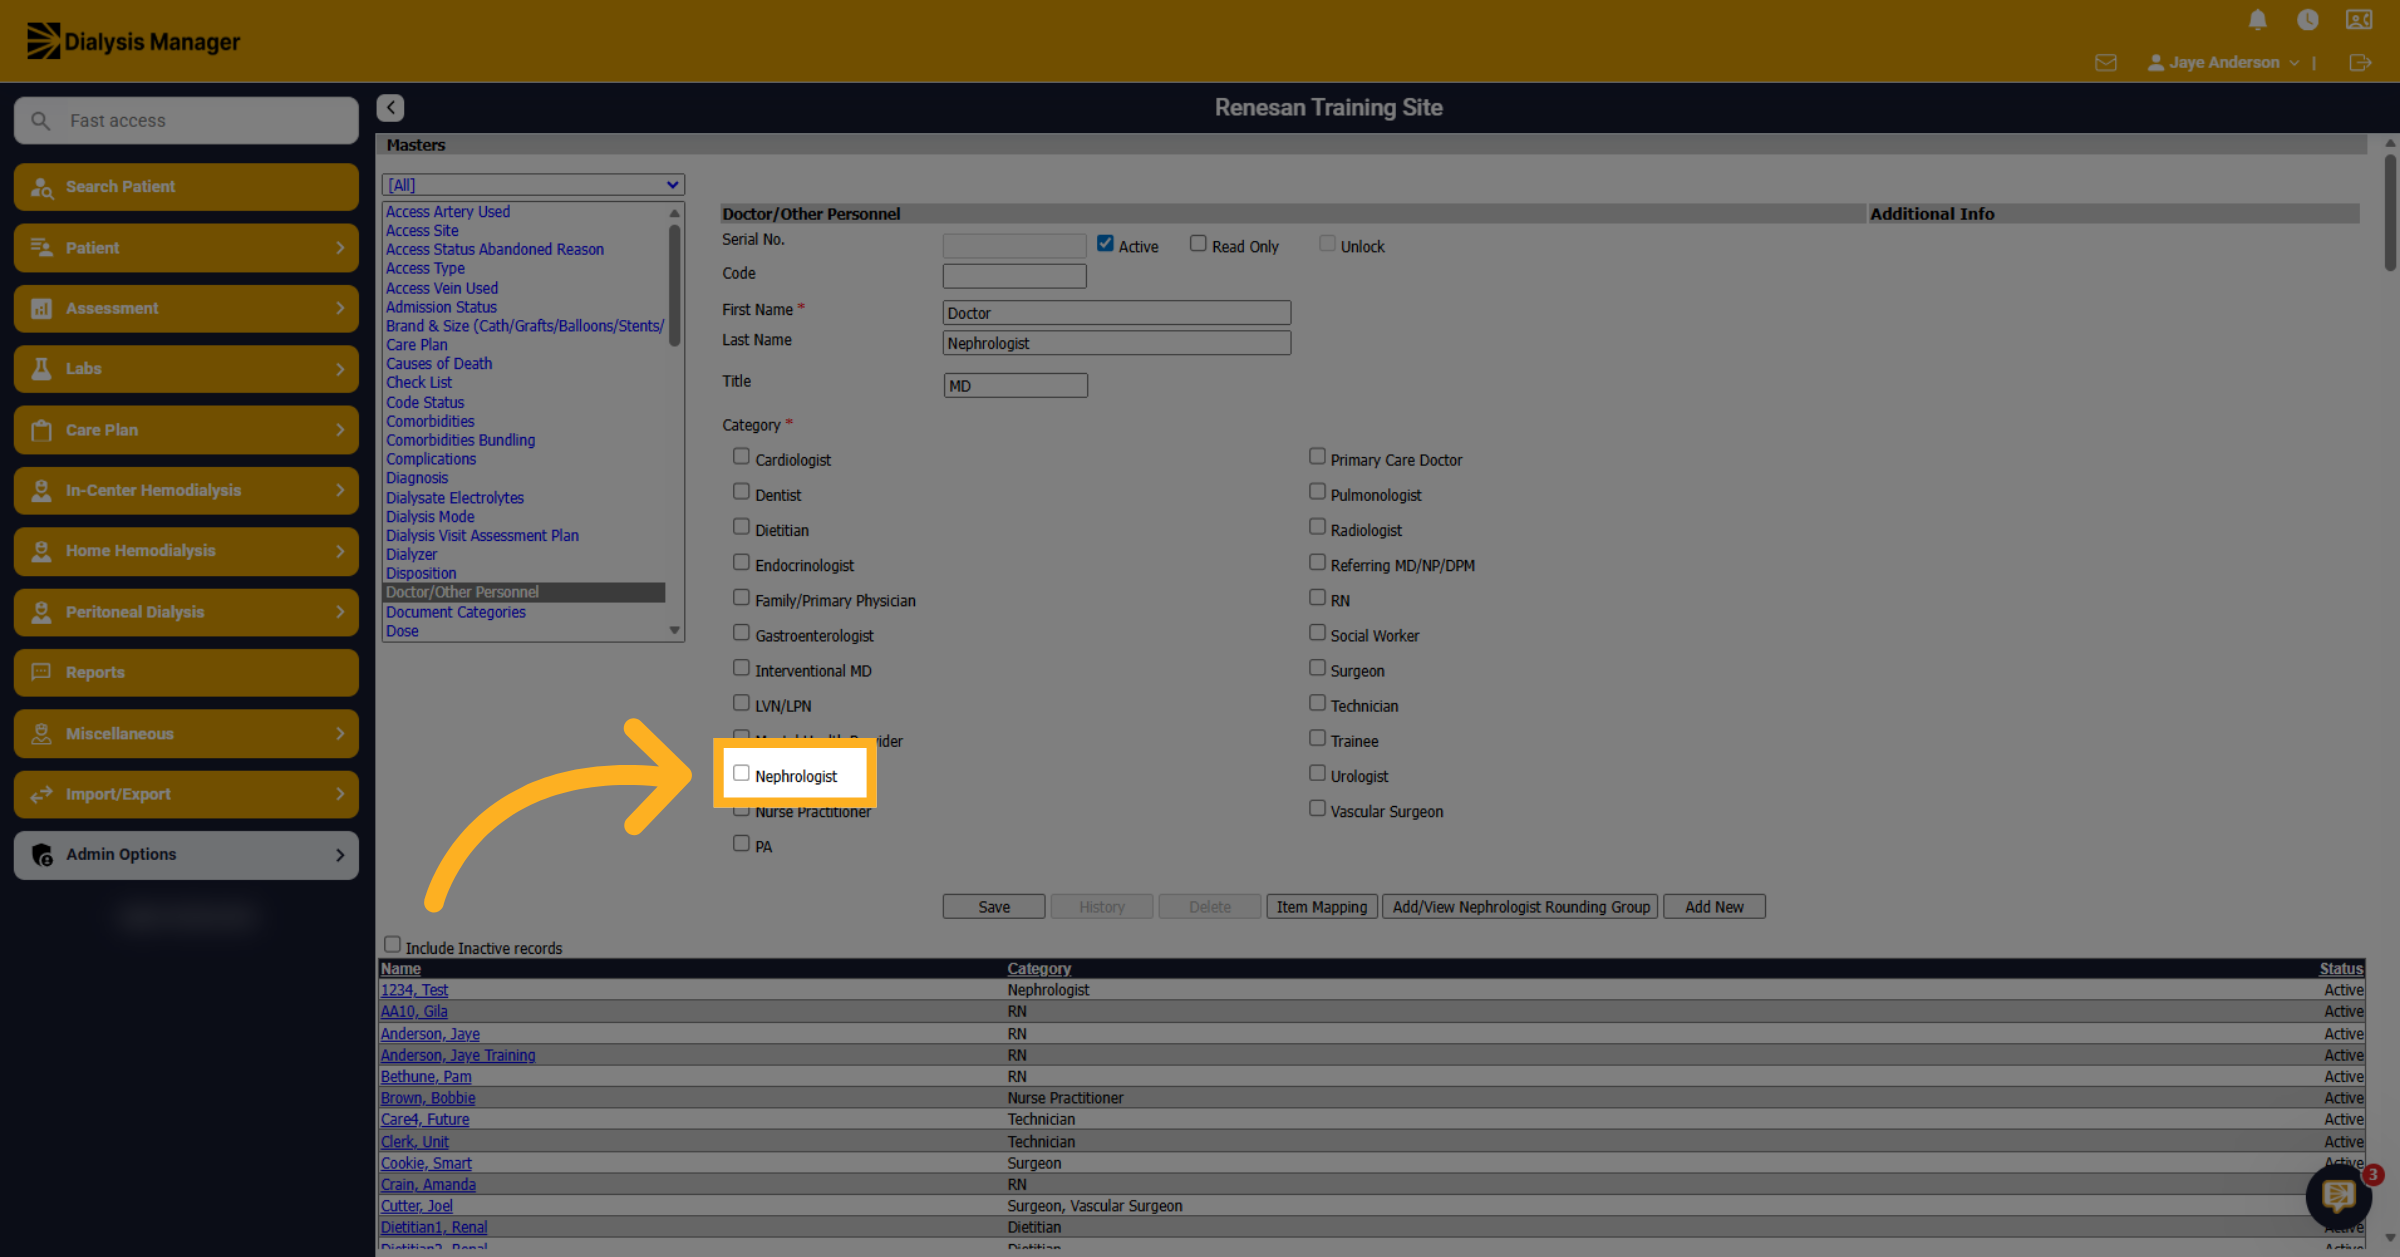Expand the Assessment sidebar menu
The image size is (2400, 1257).
(x=186, y=308)
